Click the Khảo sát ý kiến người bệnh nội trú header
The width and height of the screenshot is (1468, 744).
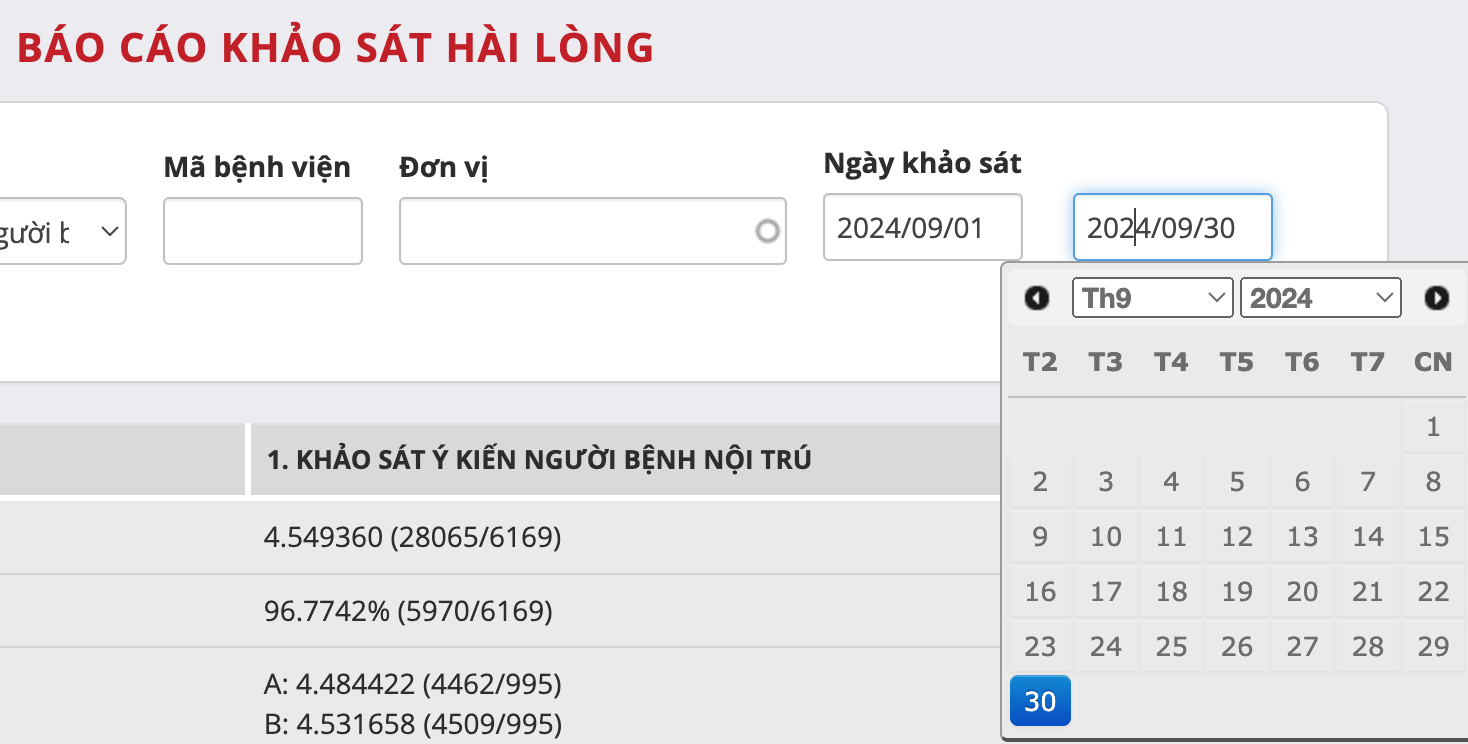pos(539,460)
